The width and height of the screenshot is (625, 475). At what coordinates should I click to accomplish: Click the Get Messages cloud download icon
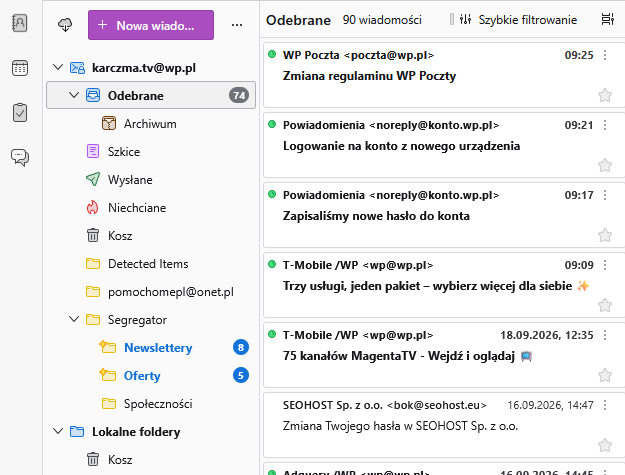pos(65,25)
